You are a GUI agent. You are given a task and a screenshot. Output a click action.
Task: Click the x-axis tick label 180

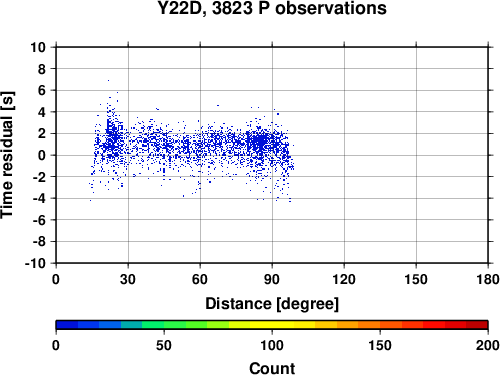tap(488, 279)
